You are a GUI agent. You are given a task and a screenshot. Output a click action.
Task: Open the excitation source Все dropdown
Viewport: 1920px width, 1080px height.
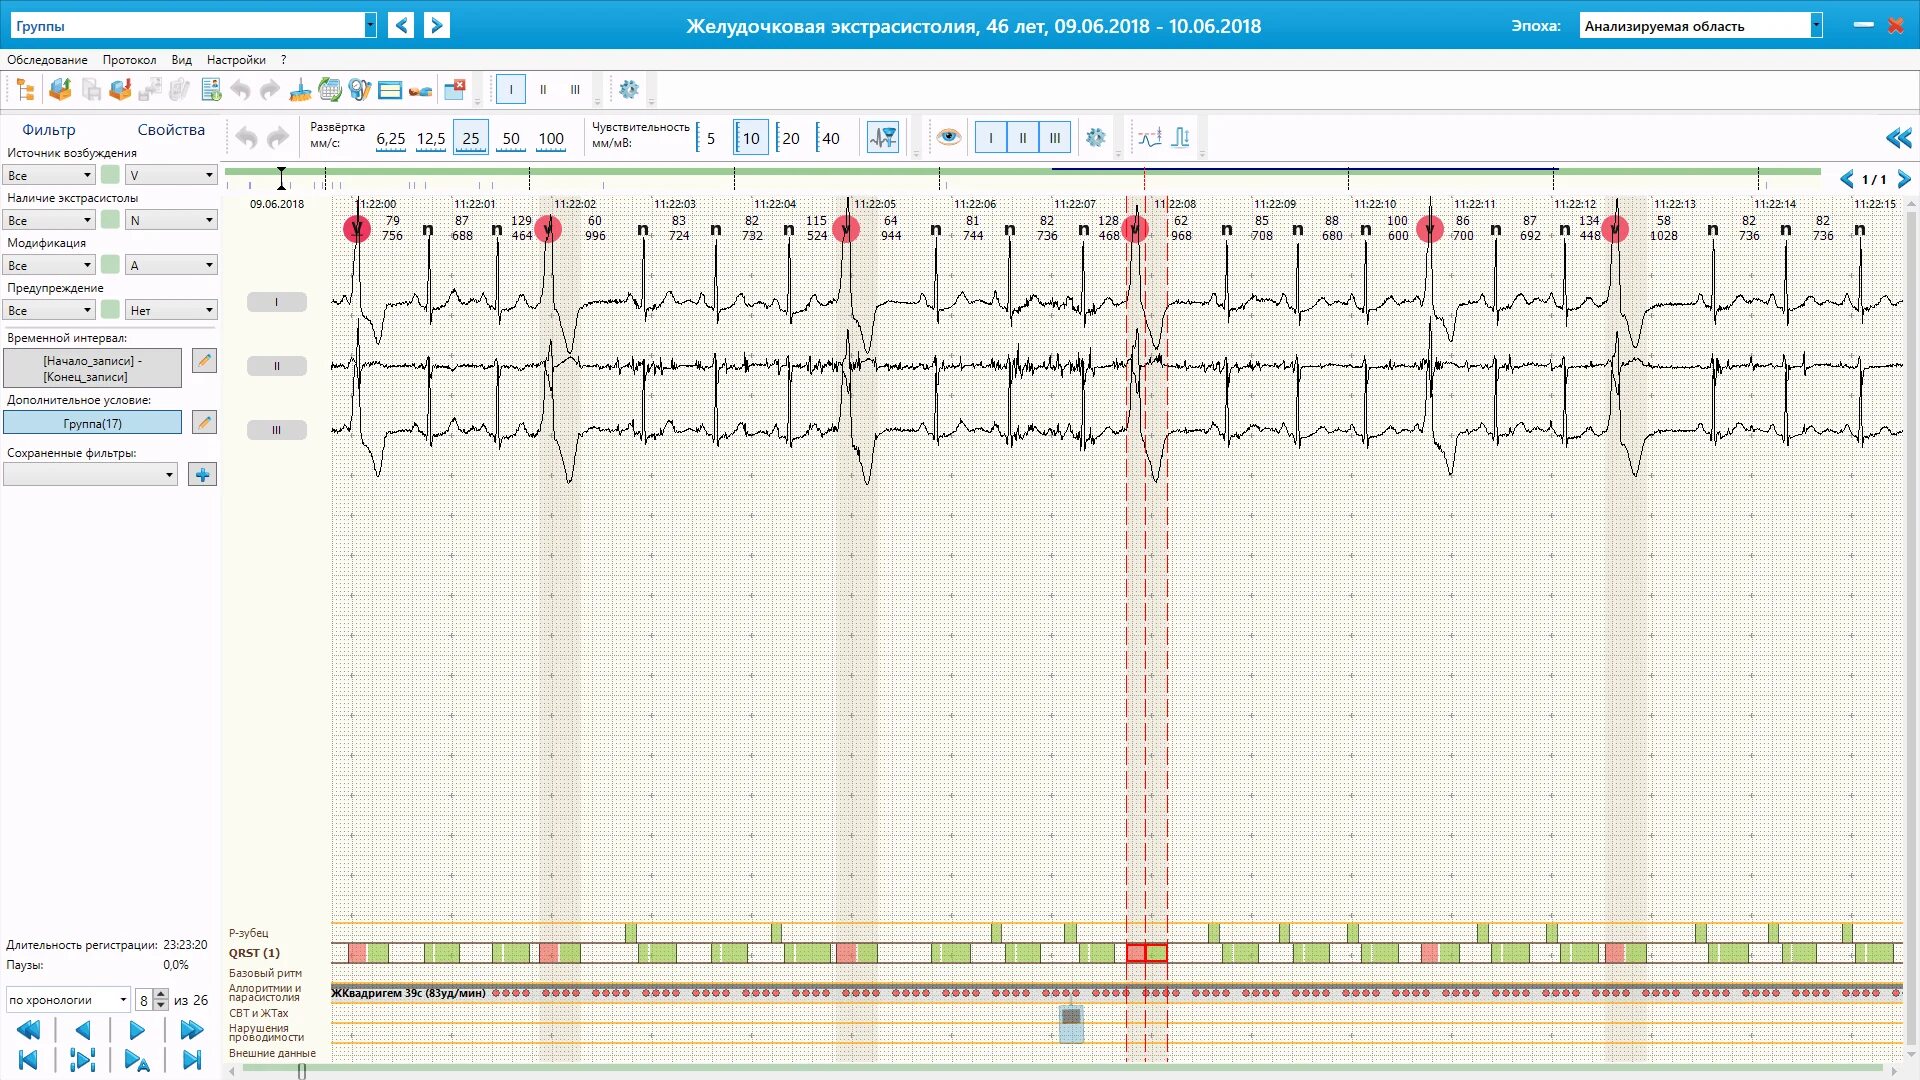coord(49,175)
